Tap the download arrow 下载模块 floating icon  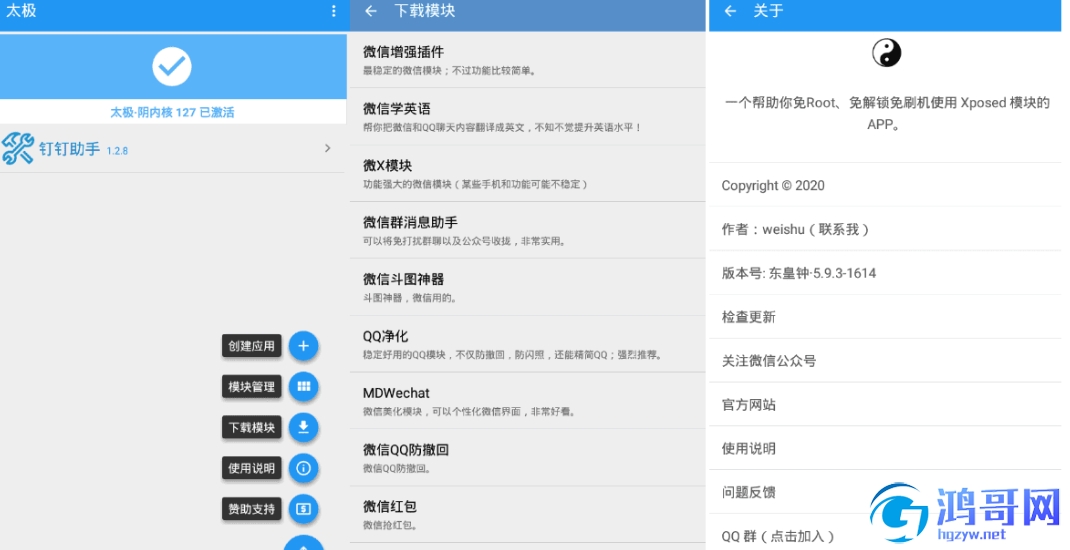[x=304, y=427]
